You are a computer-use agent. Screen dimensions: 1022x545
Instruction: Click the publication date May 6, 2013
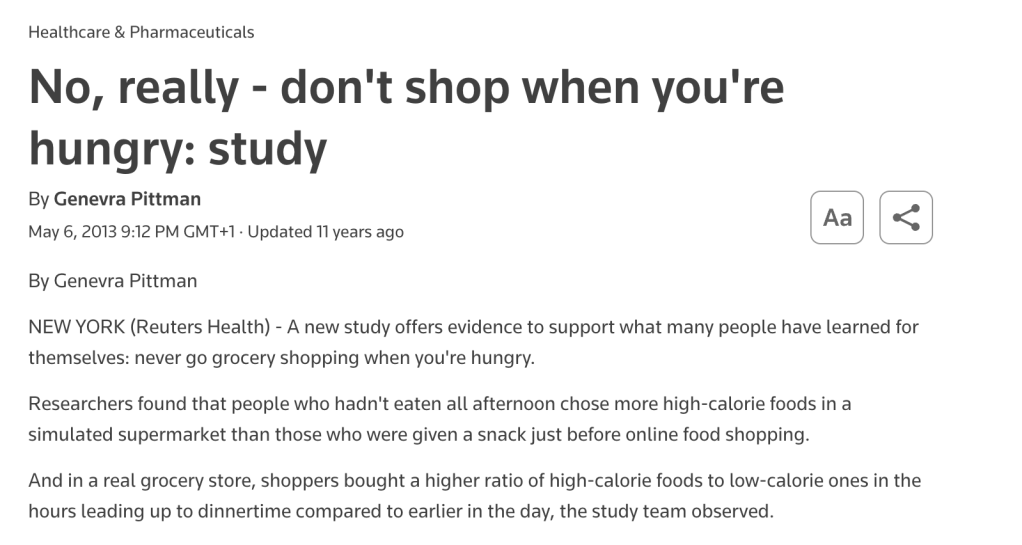[x=71, y=231]
